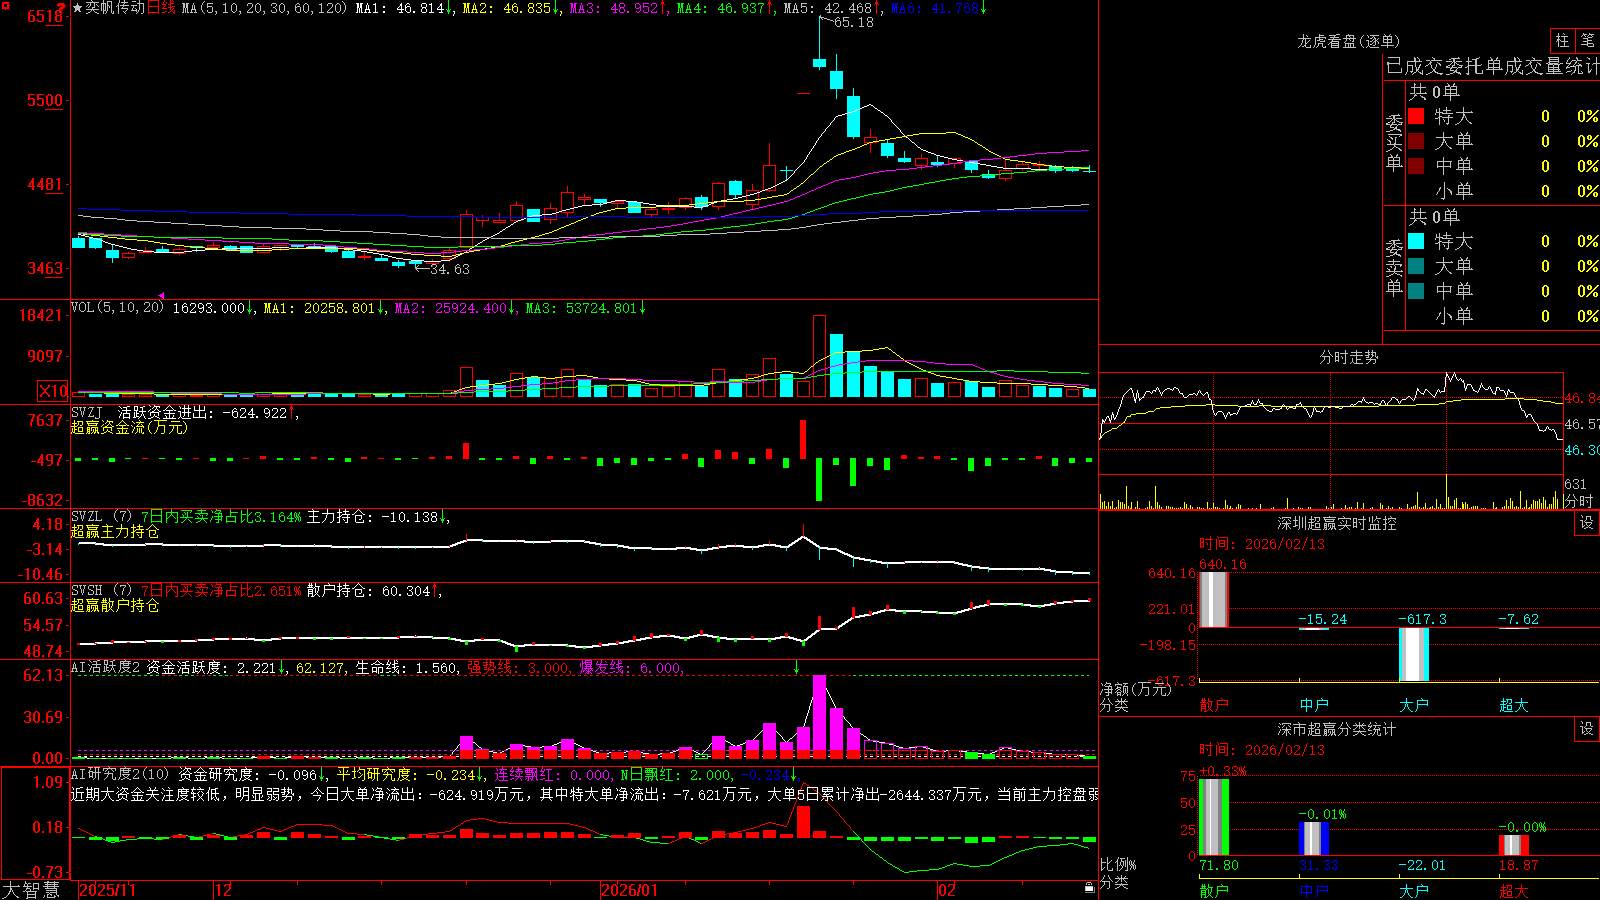Viewport: 1600px width, 900px height.
Task: Click the MA(5,10,20,30,60,120) indicator parameters
Action: [x=264, y=8]
